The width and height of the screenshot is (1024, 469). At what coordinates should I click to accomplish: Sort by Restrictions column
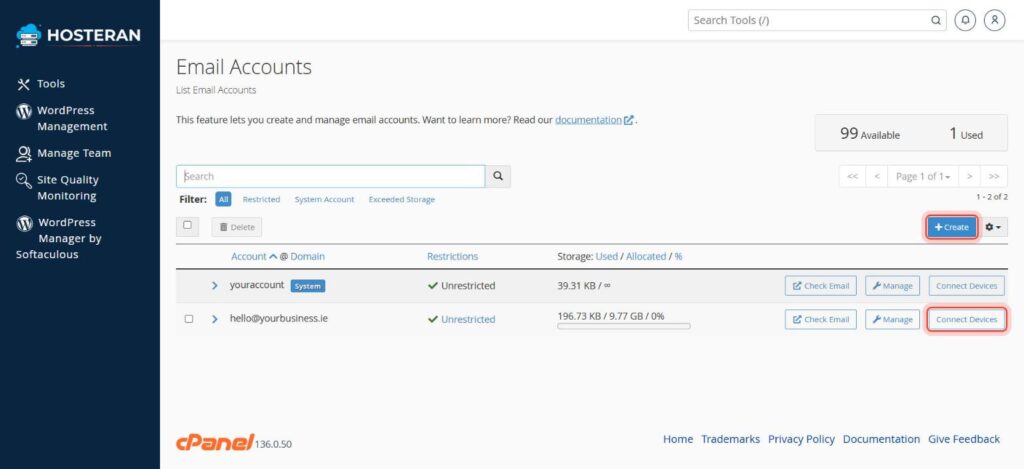(x=453, y=257)
